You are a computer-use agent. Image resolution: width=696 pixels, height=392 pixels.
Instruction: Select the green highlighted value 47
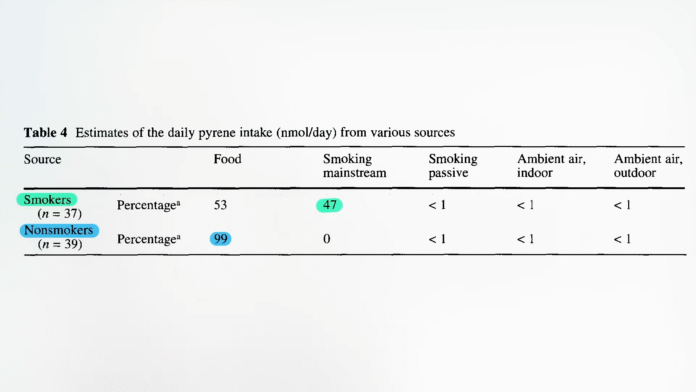click(329, 205)
